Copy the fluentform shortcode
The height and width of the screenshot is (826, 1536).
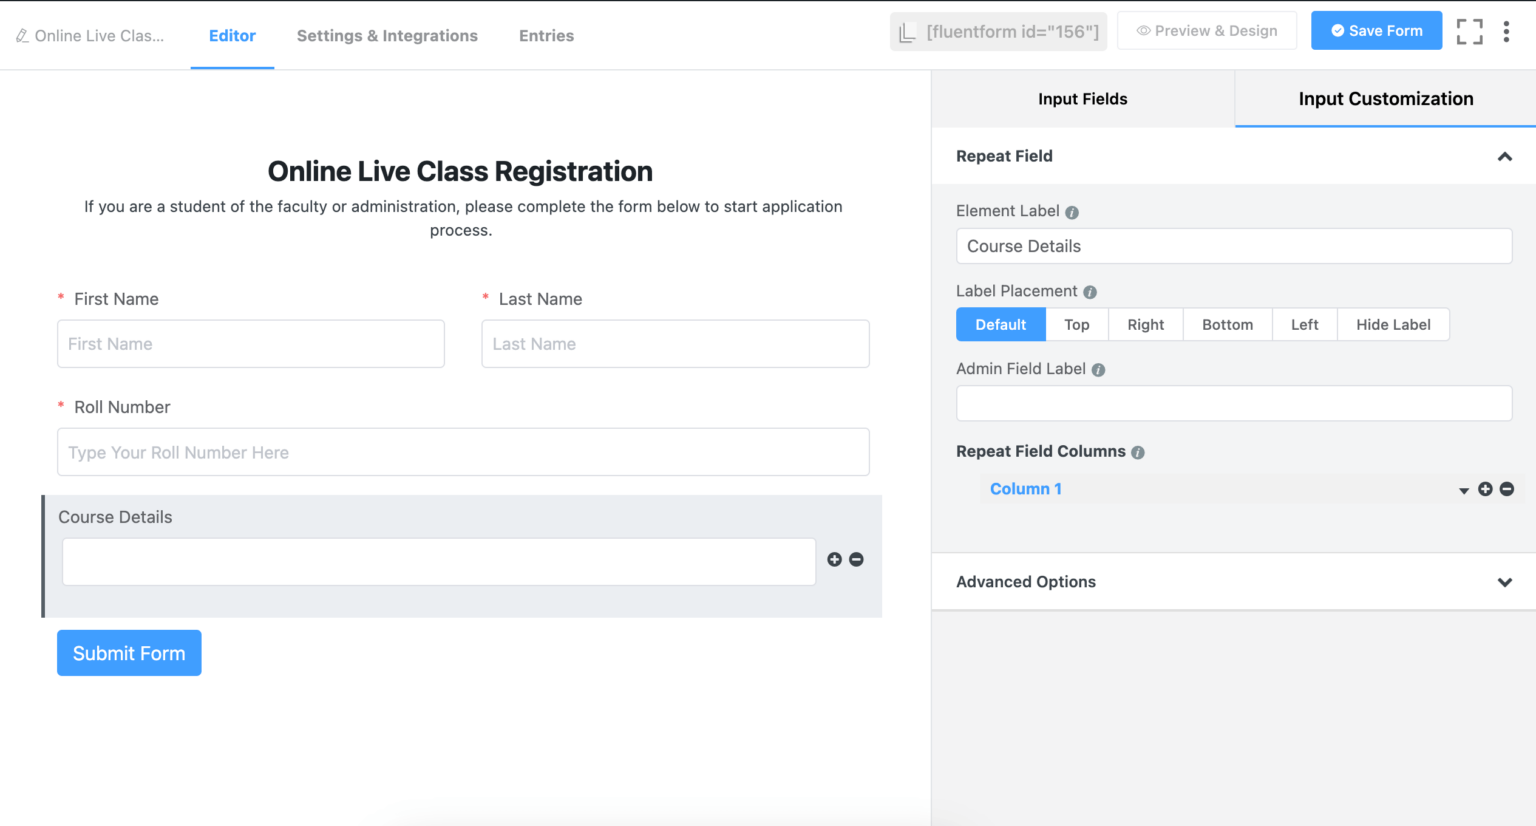pyautogui.click(x=998, y=31)
